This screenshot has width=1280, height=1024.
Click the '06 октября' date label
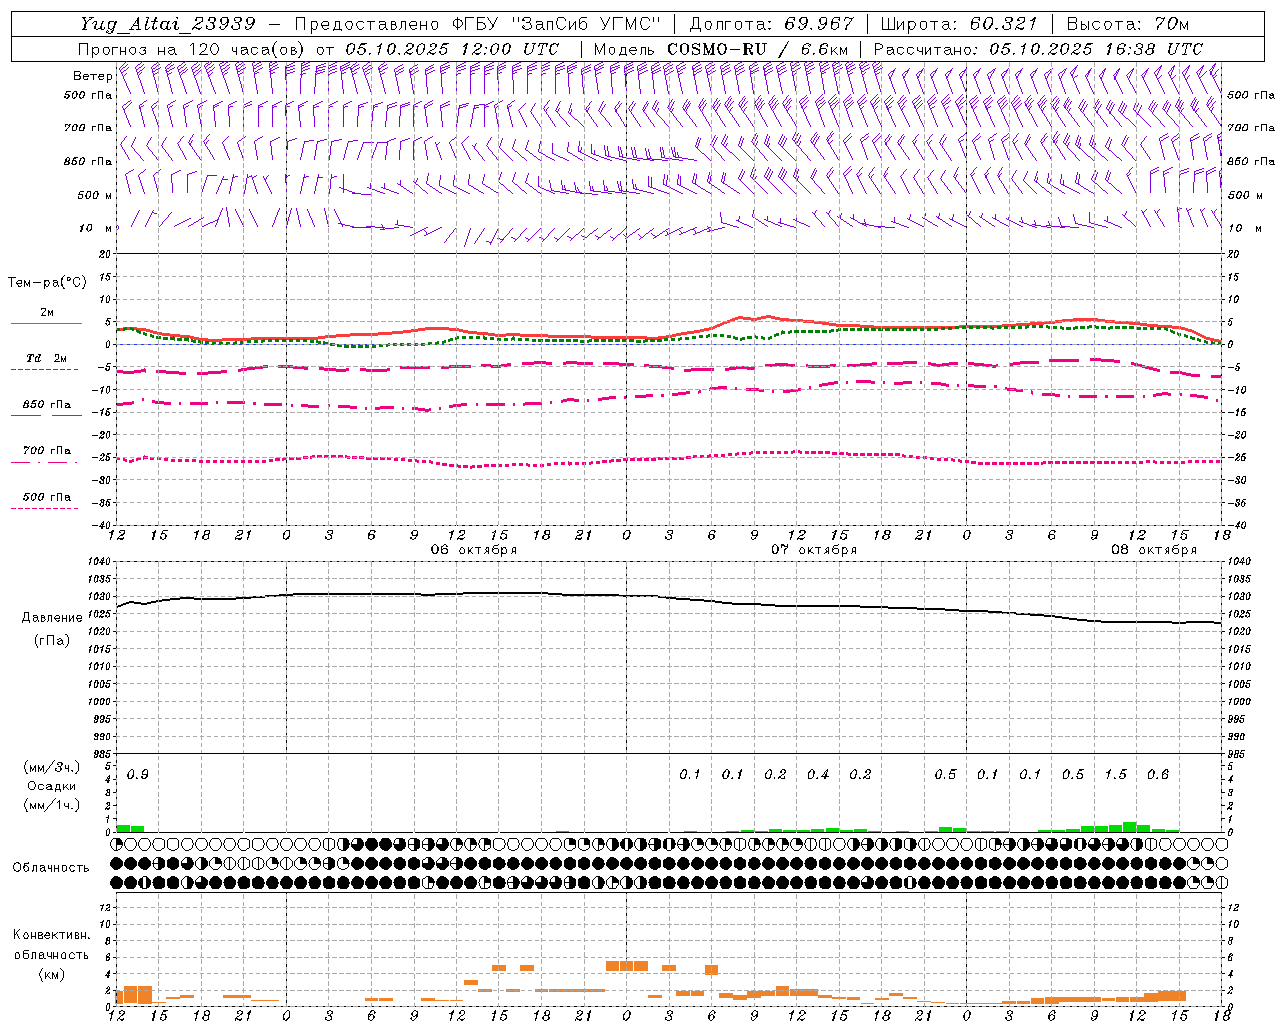pyautogui.click(x=474, y=549)
